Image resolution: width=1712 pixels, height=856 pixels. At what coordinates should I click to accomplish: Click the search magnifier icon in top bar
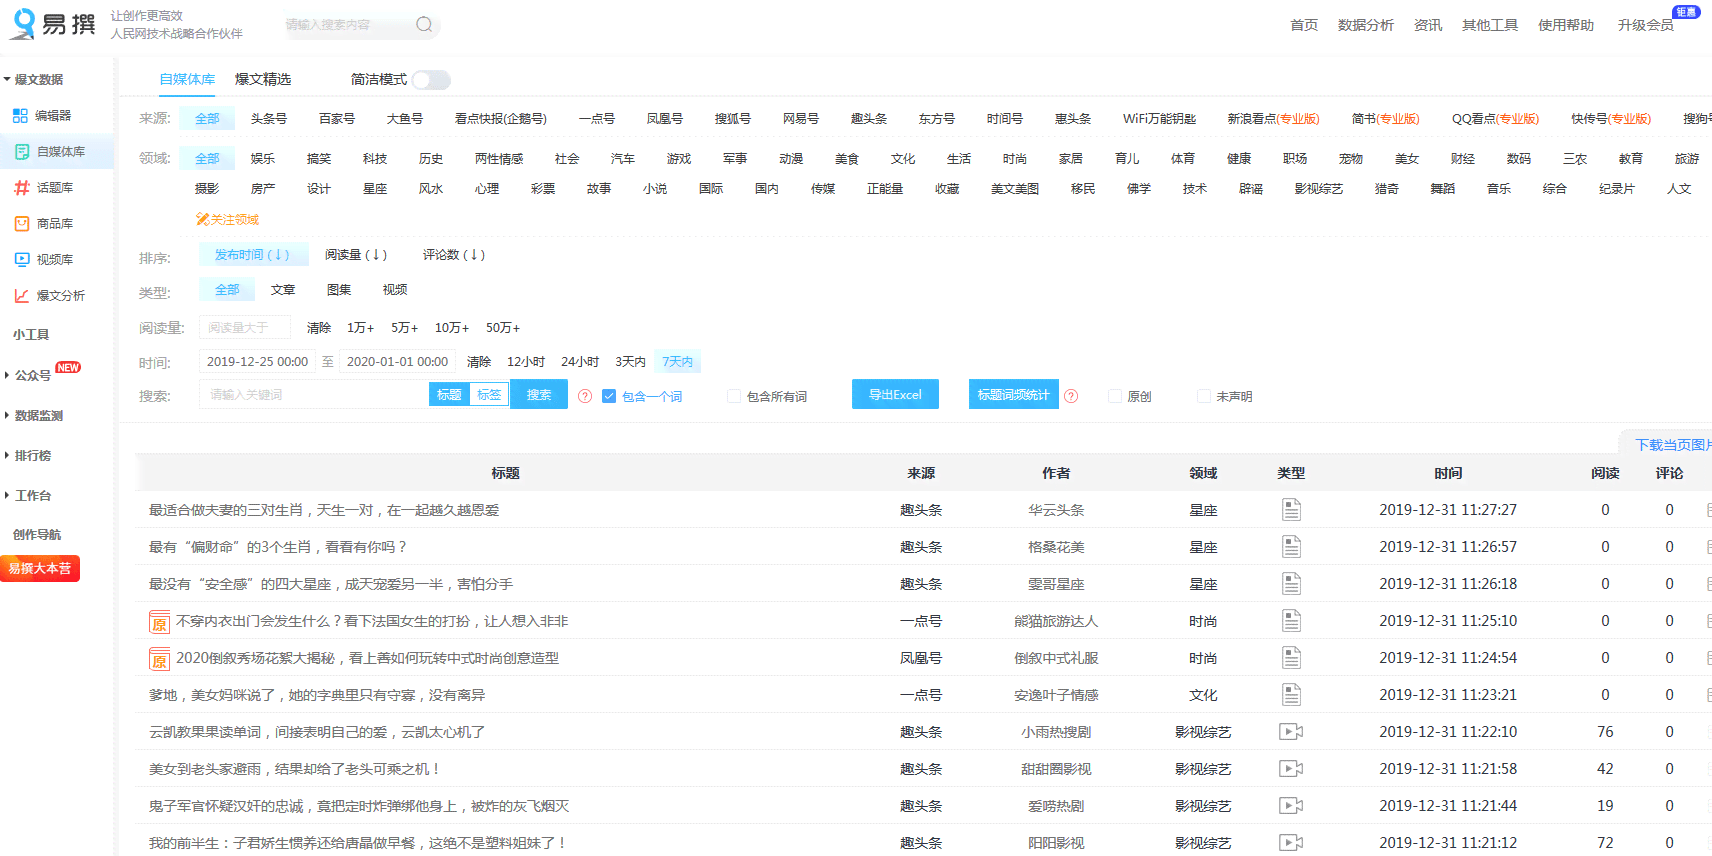(x=424, y=24)
